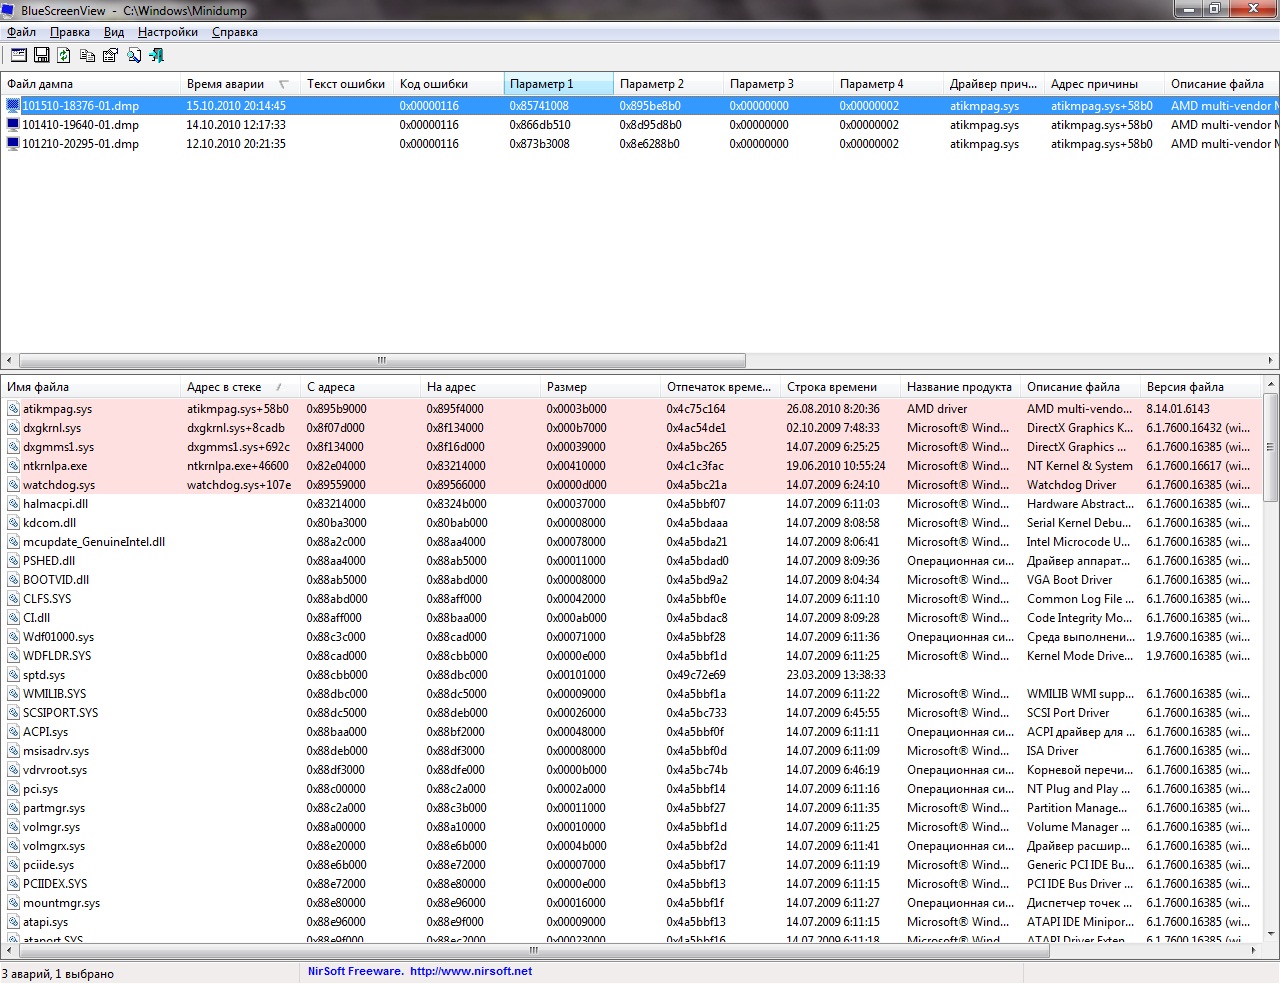Click the lower pane vertical scrollbar down arrow
The width and height of the screenshot is (1280, 984).
click(x=1271, y=934)
